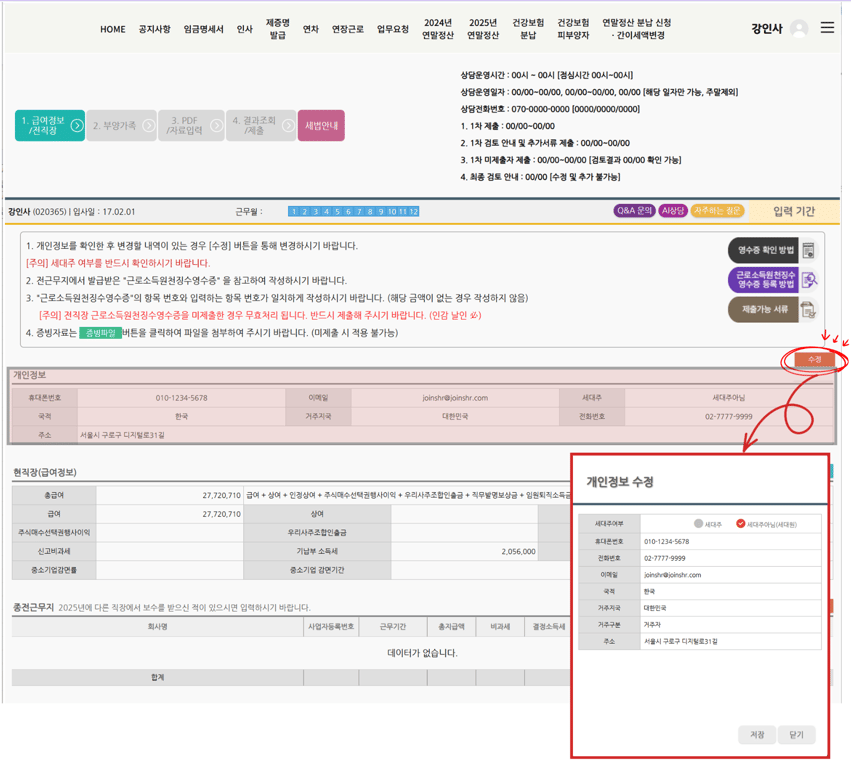This screenshot has height=768, width=851.
Task: Click the Q&A 문의 button
Action: coord(634,211)
